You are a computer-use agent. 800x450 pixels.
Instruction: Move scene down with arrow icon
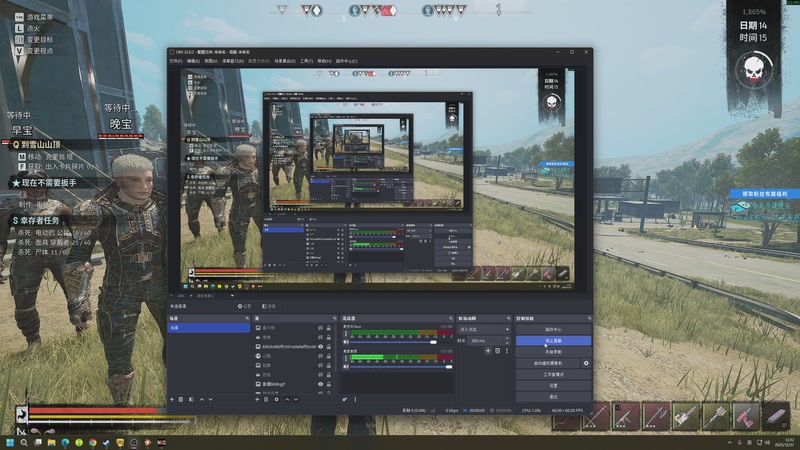tap(211, 399)
